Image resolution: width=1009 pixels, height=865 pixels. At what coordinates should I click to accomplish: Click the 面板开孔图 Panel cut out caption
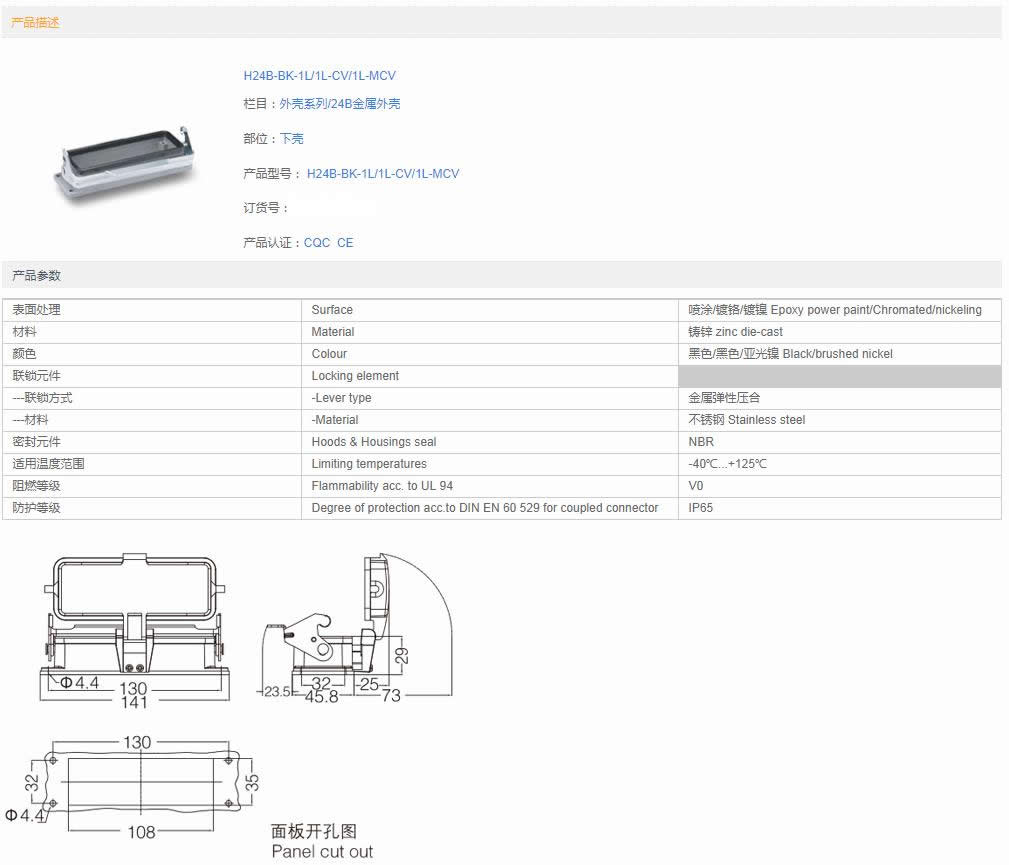[x=321, y=841]
